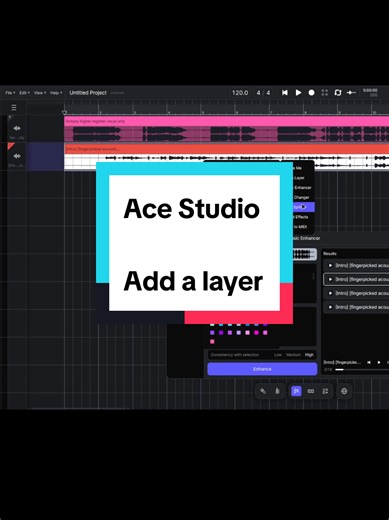Image resolution: width=389 pixels, height=520 pixels.
Task: Click the purple Enhance button
Action: (262, 369)
